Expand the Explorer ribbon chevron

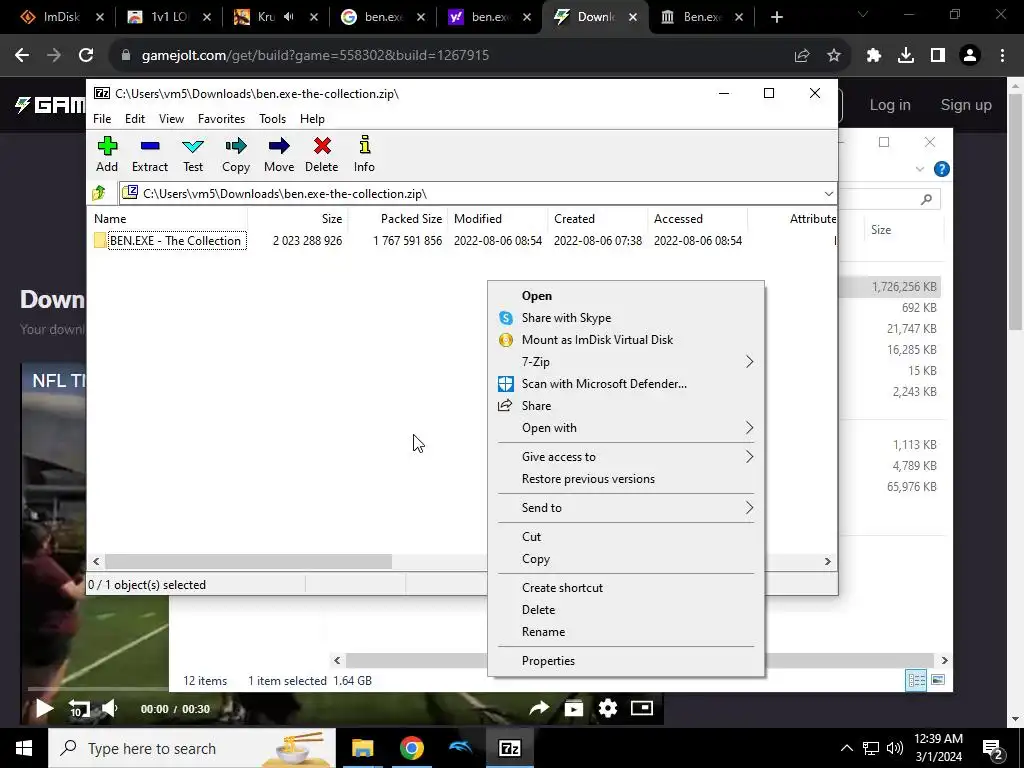920,169
